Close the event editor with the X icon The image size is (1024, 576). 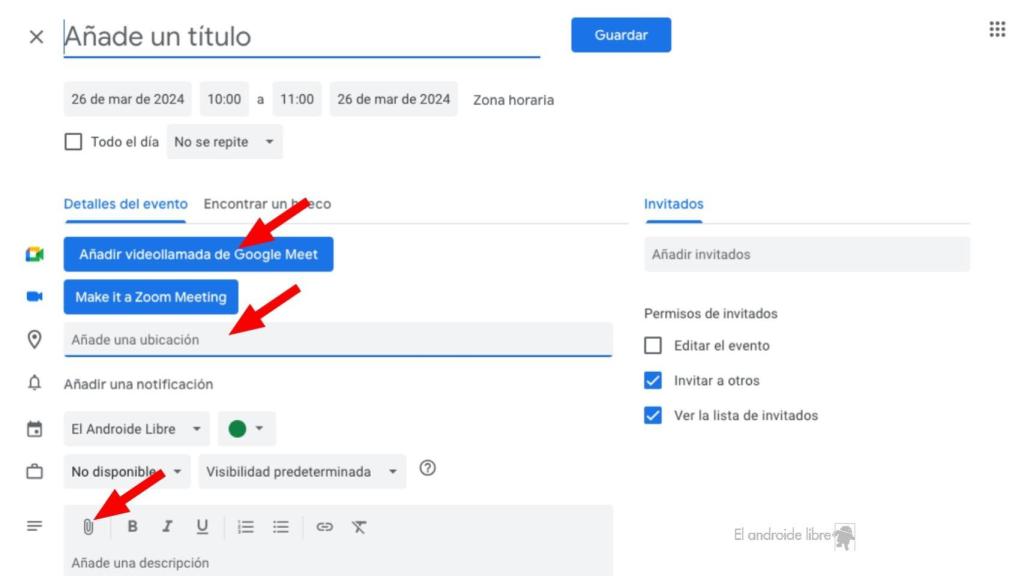(x=37, y=37)
